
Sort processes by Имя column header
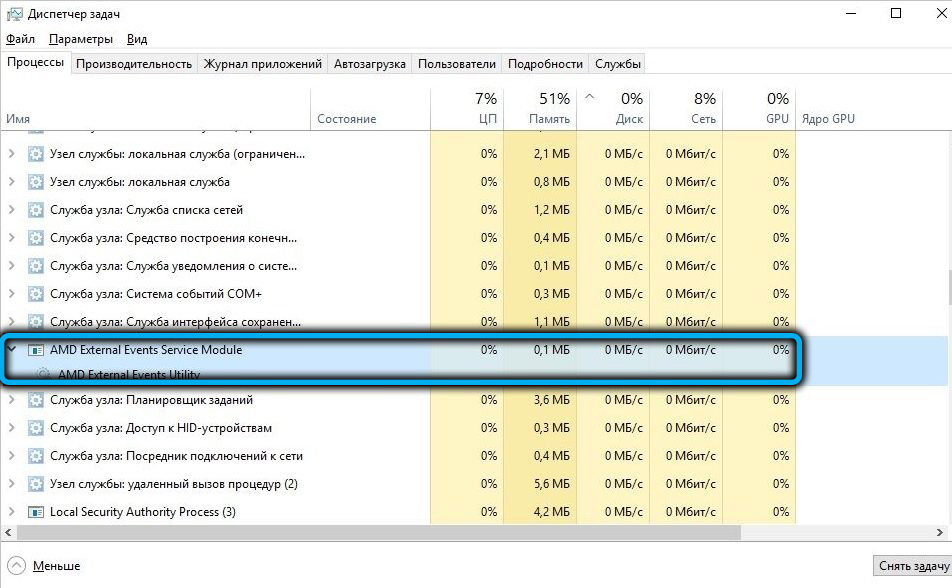[x=155, y=109]
